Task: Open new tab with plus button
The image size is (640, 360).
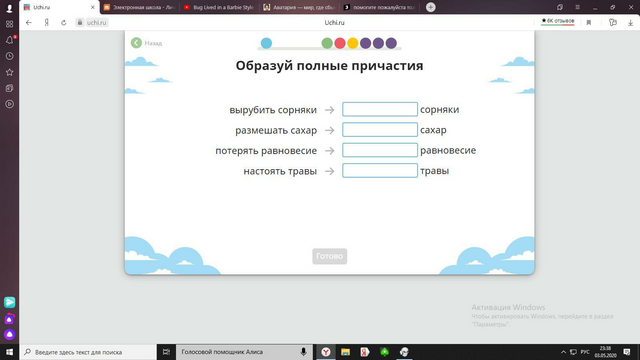Action: pos(431,7)
